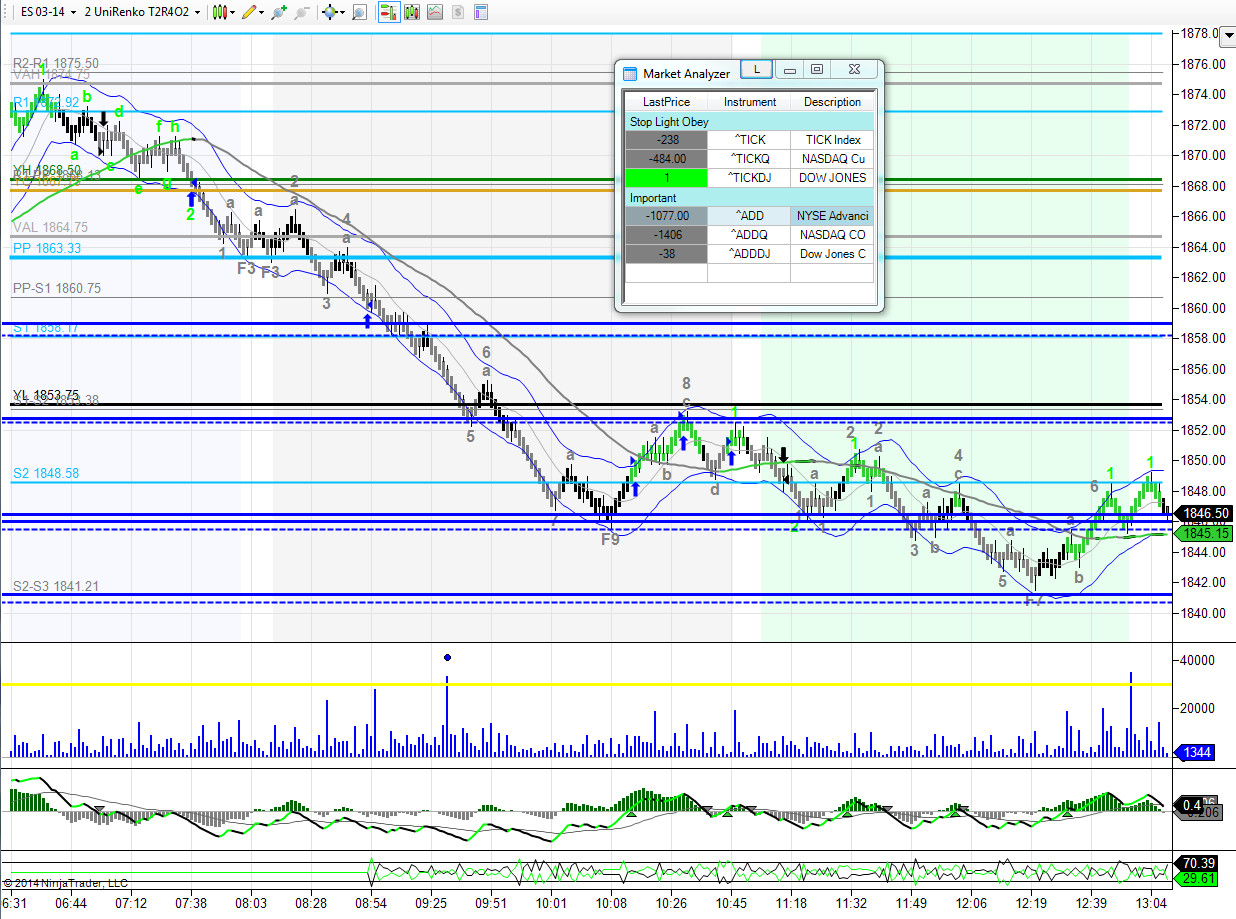
Task: Open the Data Series toolbar icon
Action: 412,12
